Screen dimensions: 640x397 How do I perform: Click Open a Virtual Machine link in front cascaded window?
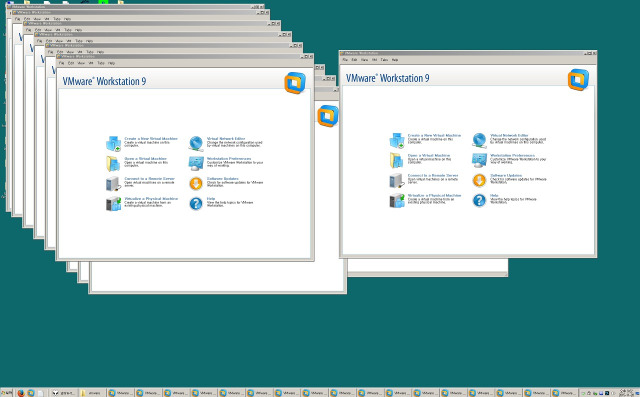[x=145, y=159]
